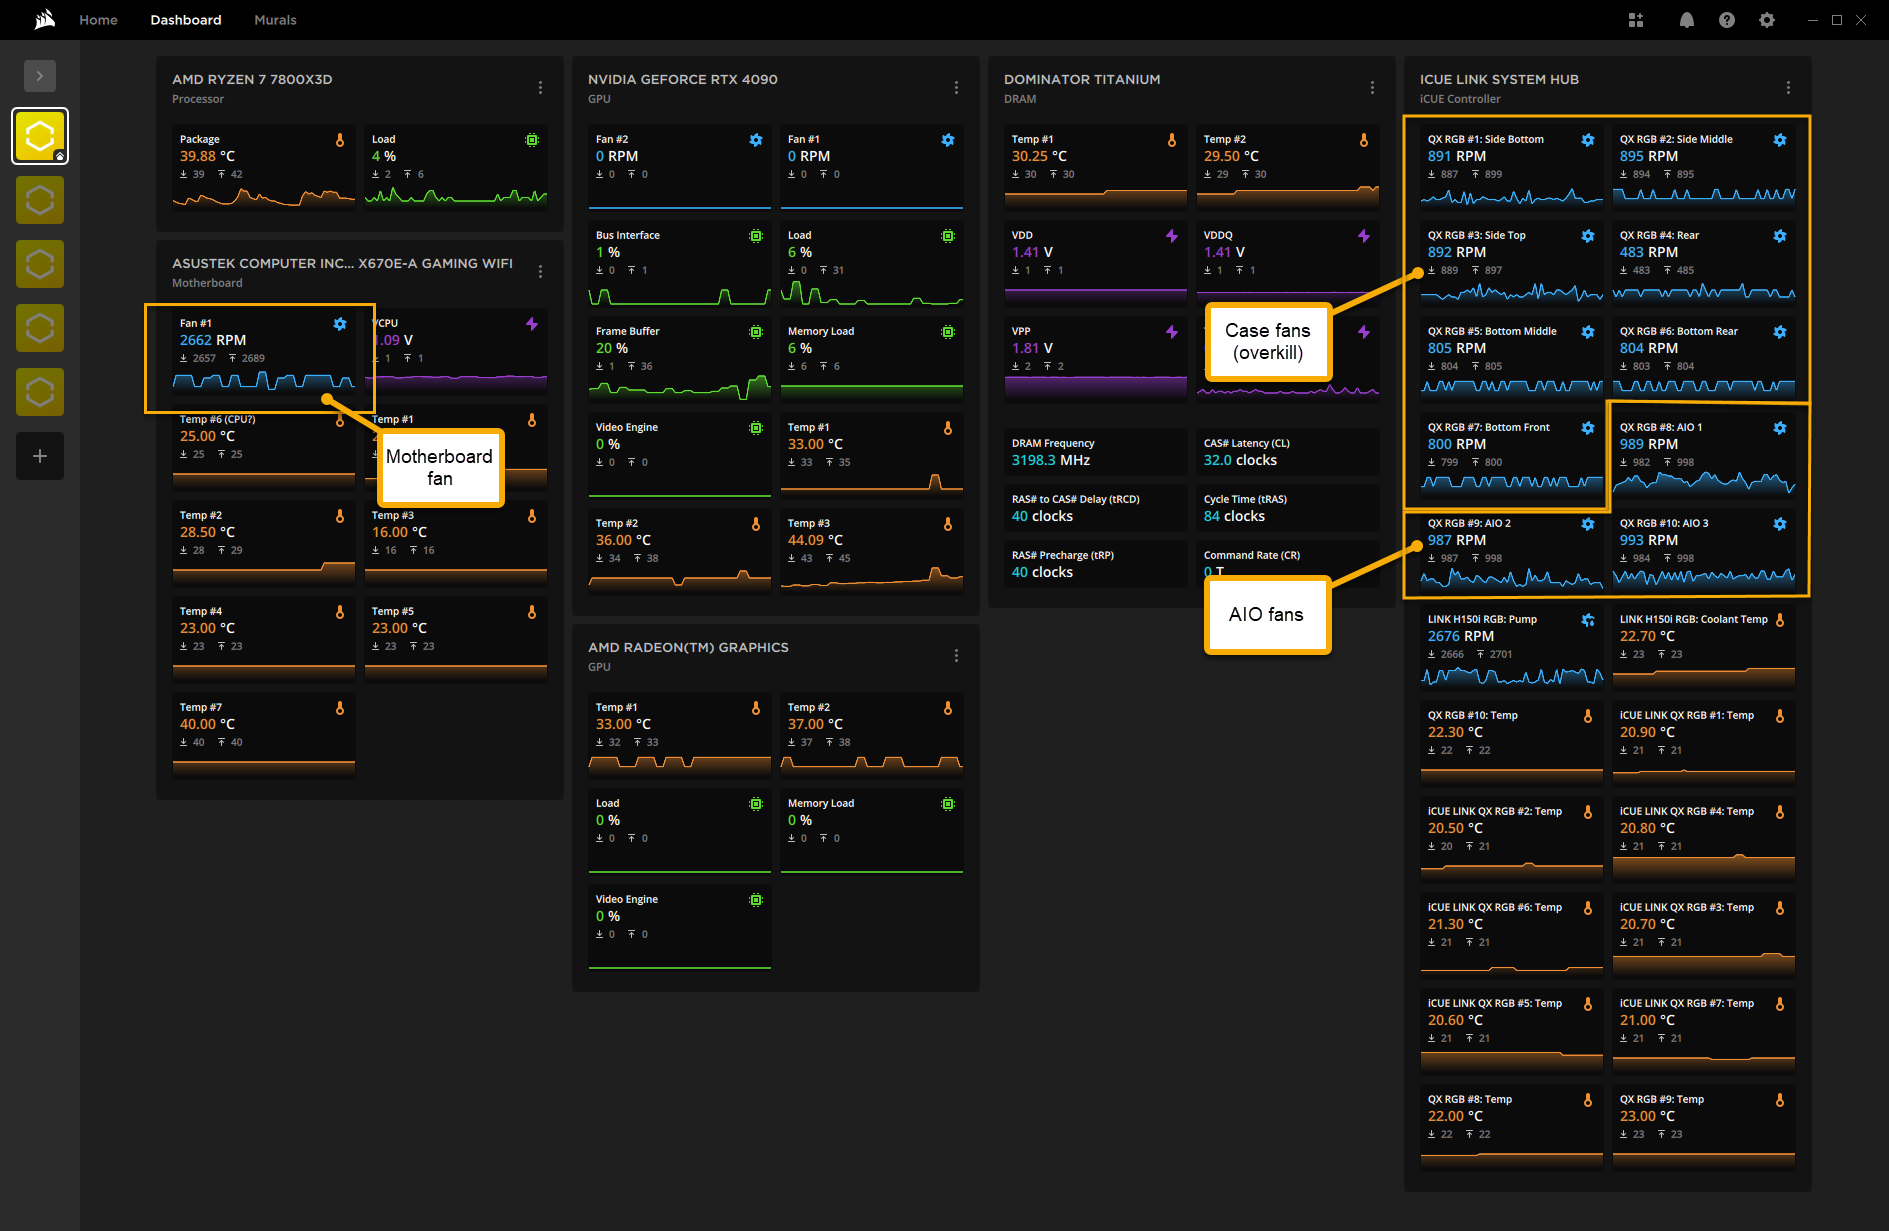Click pump icon on LINK H150i RGB: Pump tile

1588,620
